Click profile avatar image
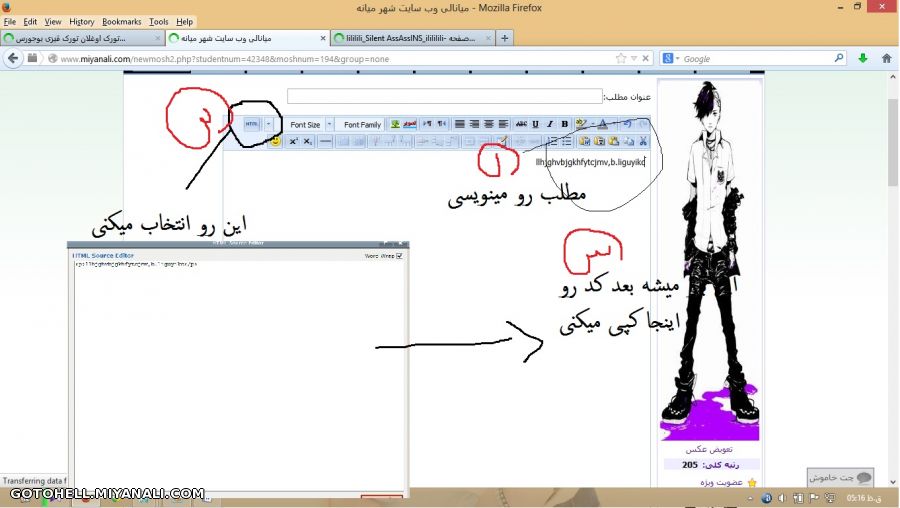The height and width of the screenshot is (508, 900). [x=709, y=261]
